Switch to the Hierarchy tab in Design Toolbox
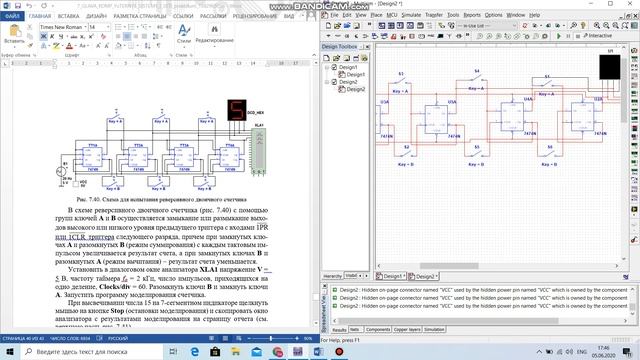 pyautogui.click(x=332, y=276)
